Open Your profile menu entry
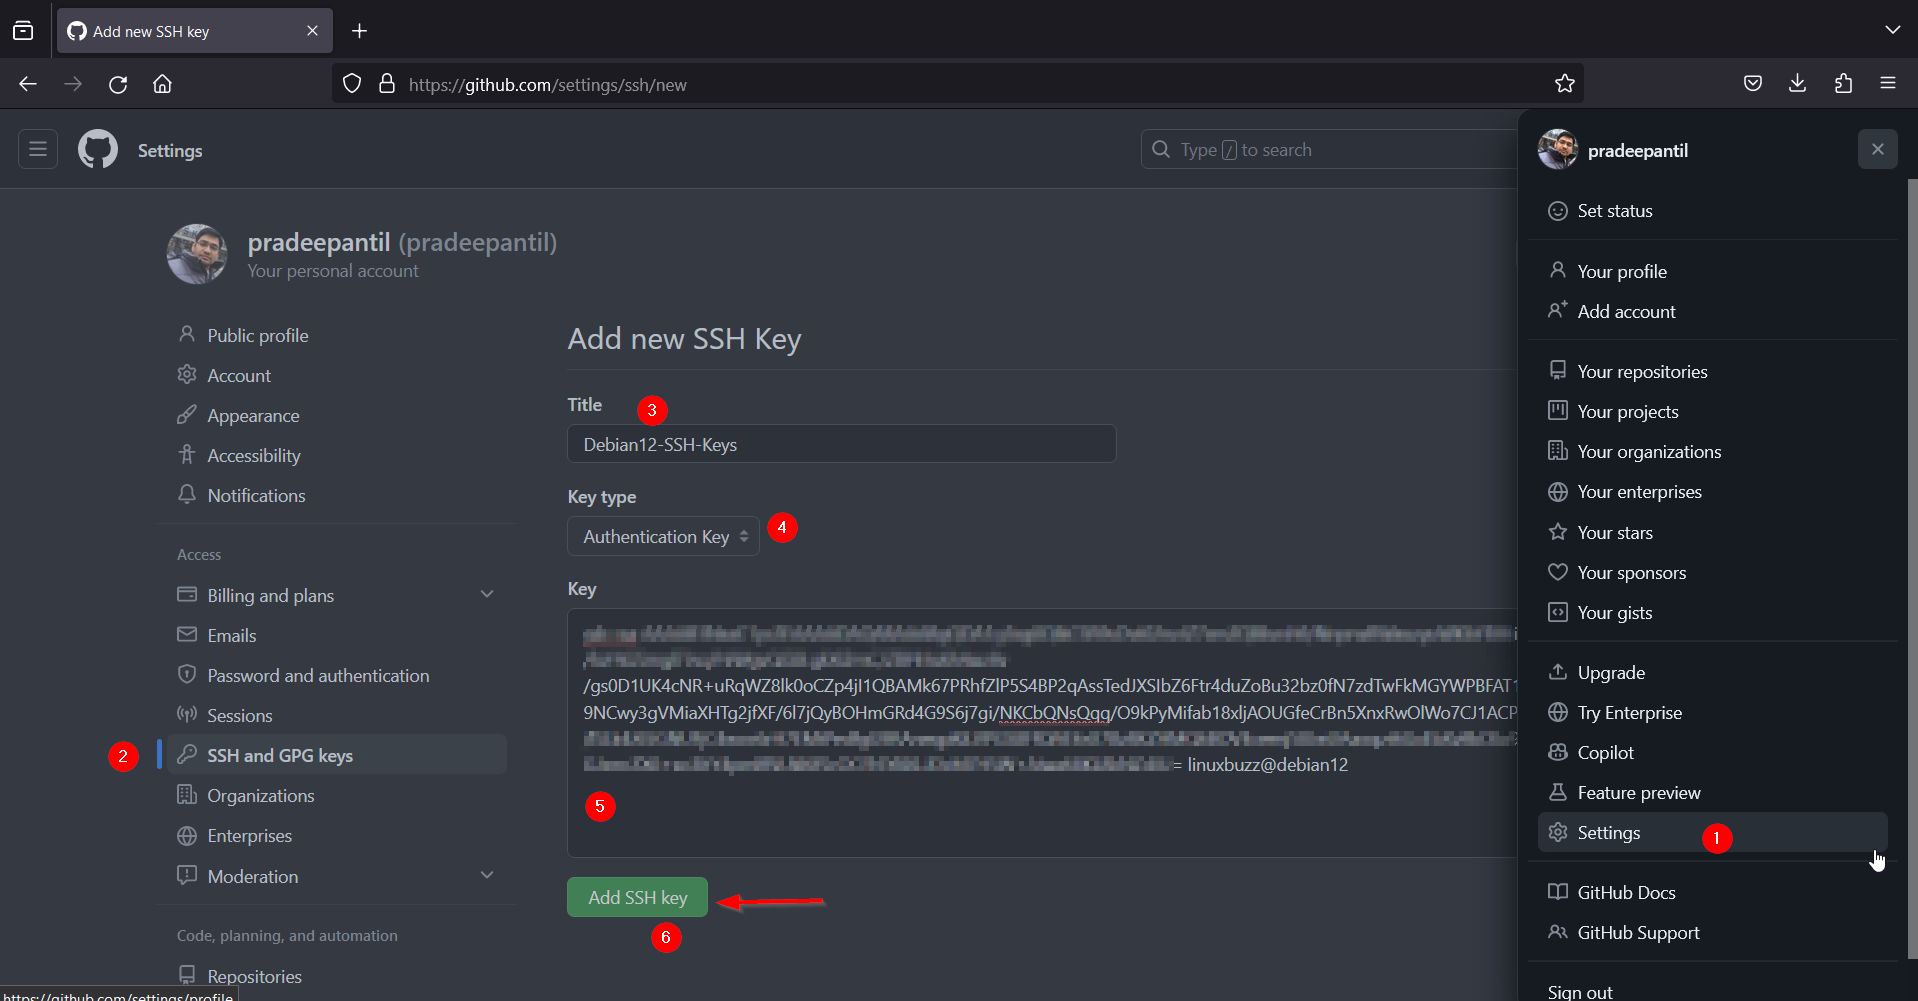 (x=1712, y=271)
